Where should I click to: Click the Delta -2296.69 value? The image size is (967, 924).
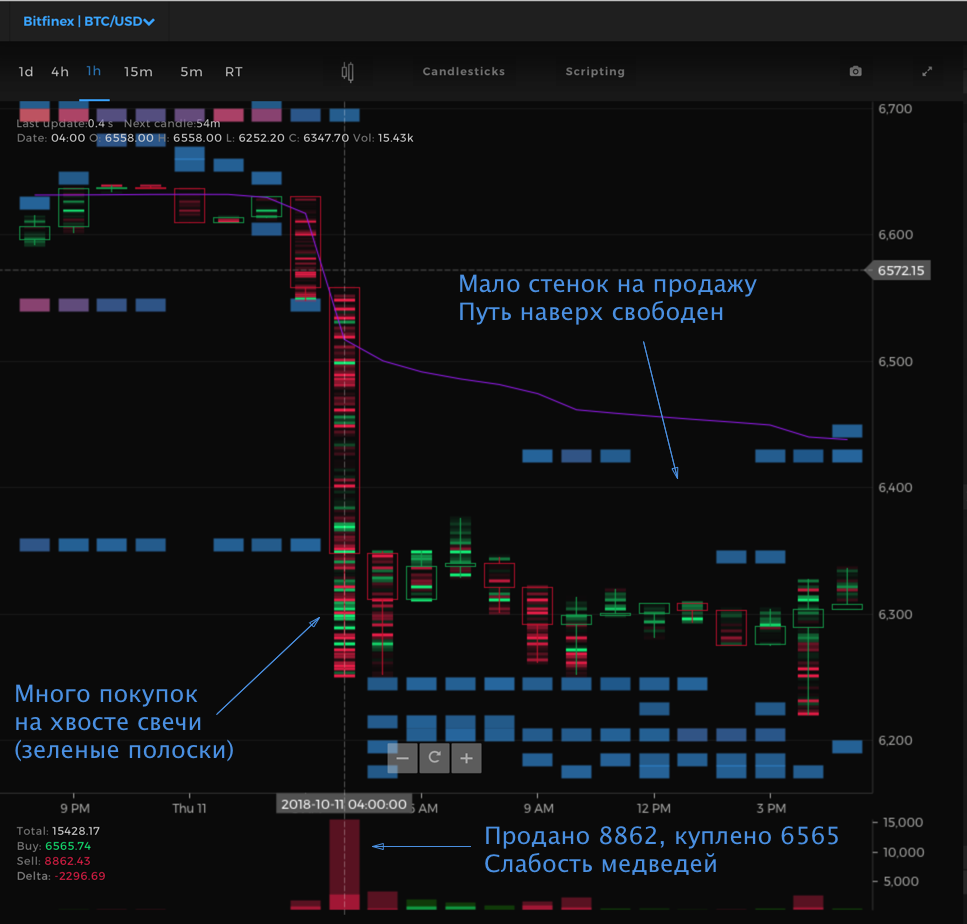[x=80, y=877]
